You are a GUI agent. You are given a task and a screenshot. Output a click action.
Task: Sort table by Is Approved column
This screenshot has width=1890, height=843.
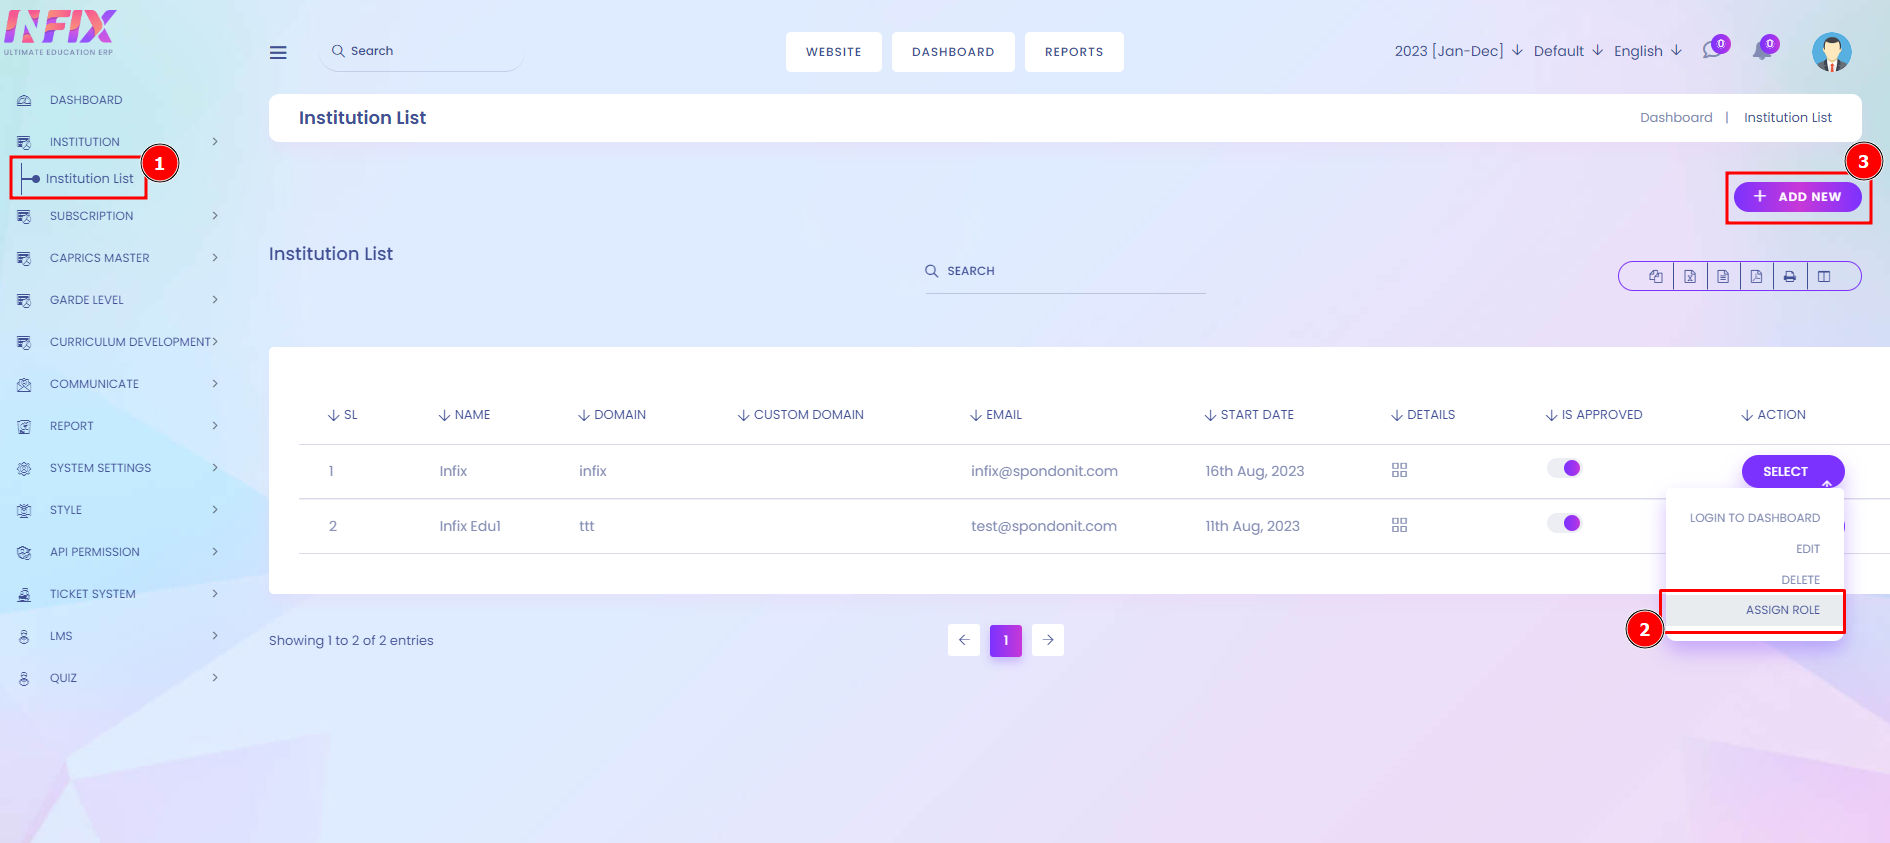point(1594,415)
